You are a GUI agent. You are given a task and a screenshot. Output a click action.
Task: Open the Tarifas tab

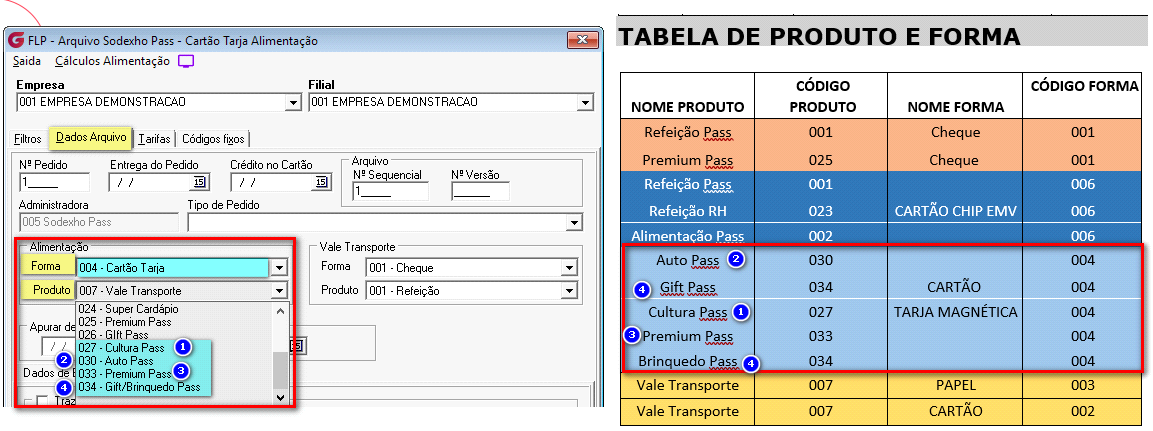point(154,138)
